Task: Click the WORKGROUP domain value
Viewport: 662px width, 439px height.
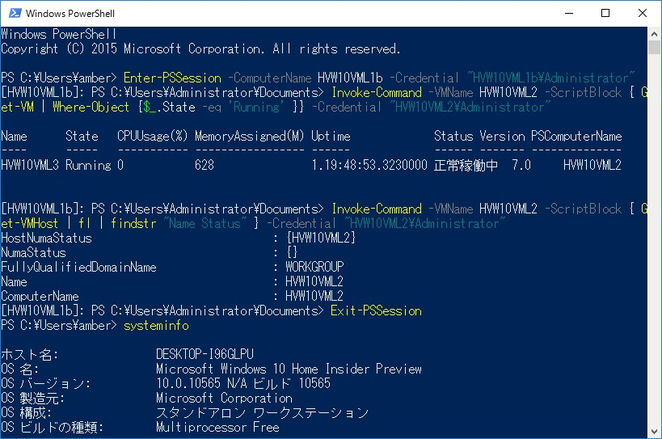Action: (x=315, y=267)
